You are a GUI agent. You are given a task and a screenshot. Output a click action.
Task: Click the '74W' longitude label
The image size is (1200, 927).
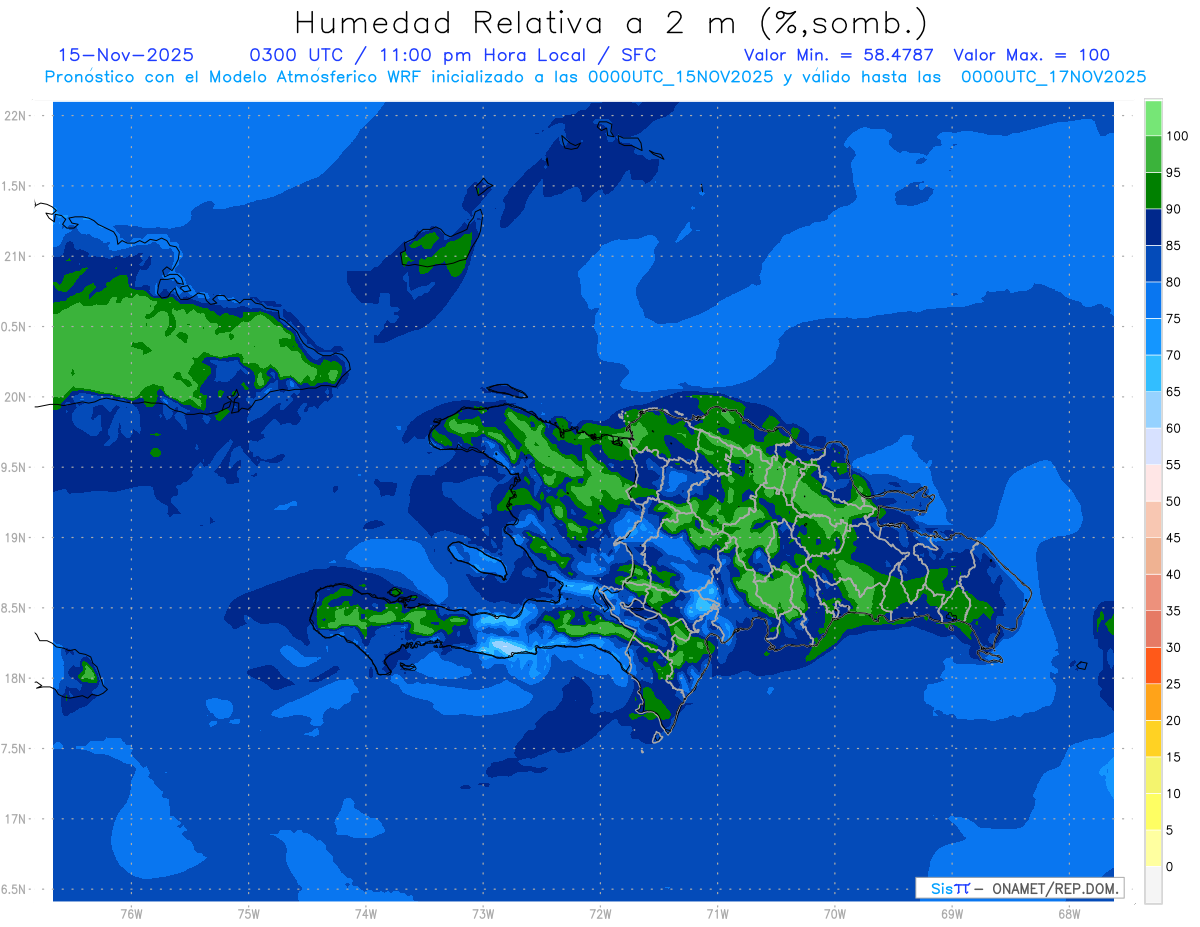366,913
